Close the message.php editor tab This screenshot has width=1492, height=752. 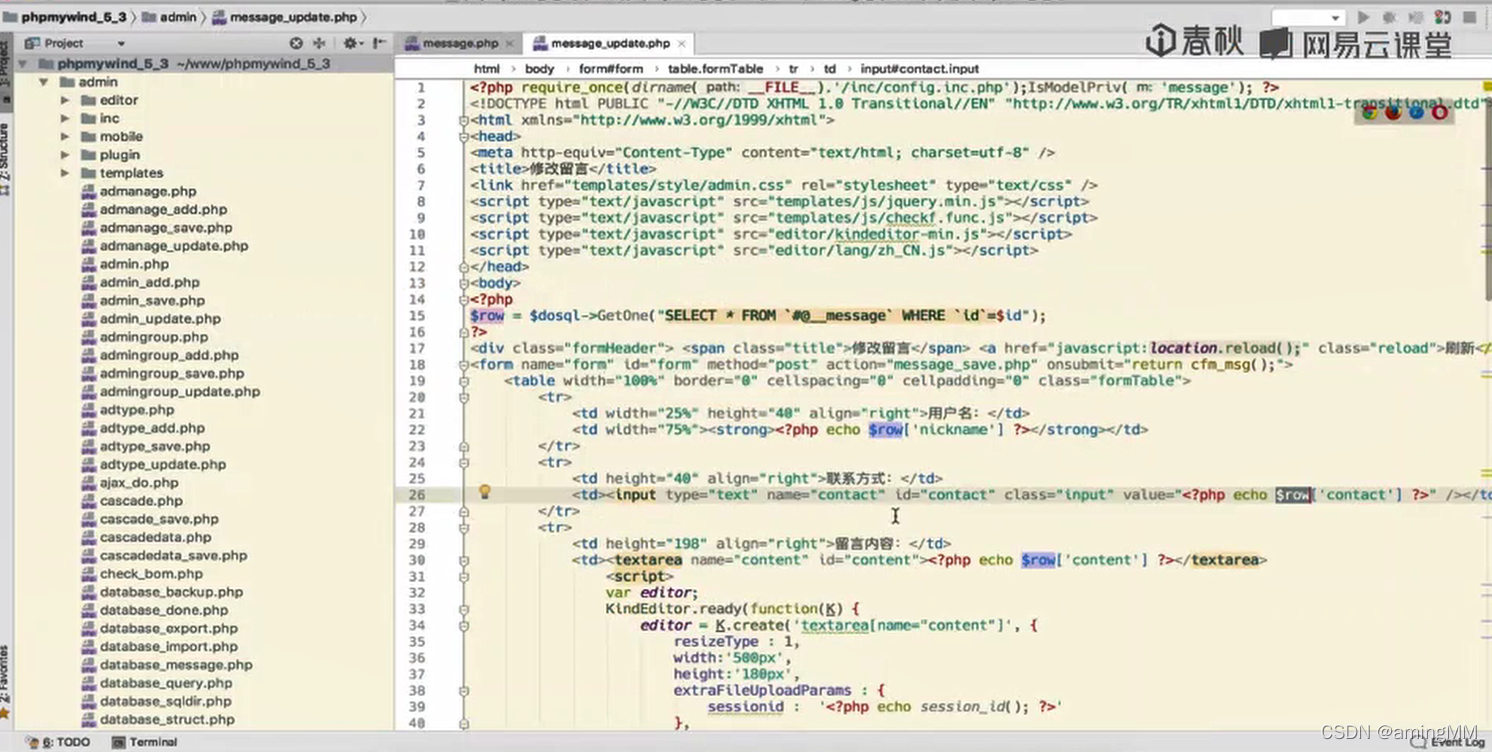(510, 44)
